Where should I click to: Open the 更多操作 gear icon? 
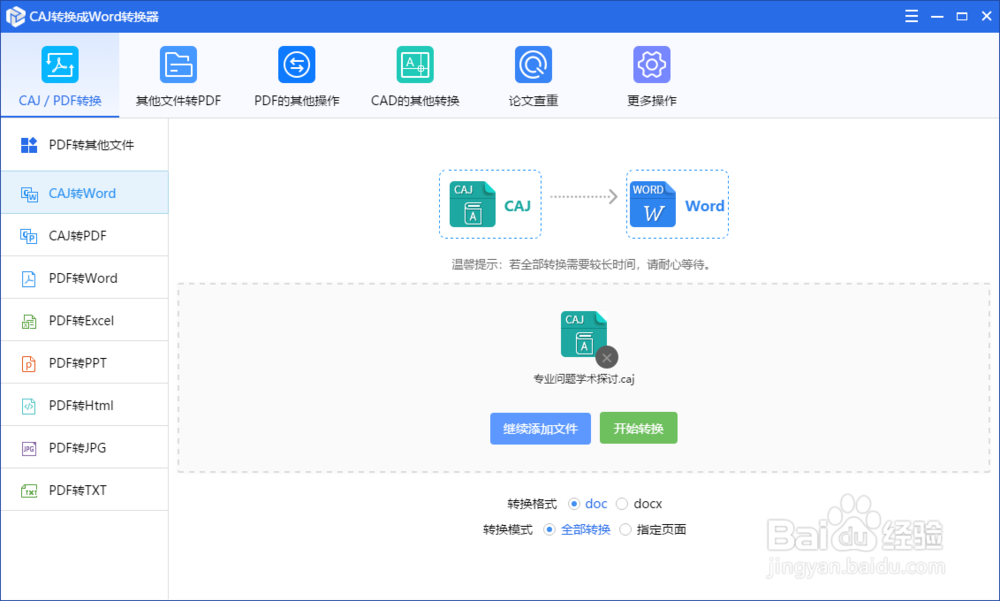[x=652, y=75]
